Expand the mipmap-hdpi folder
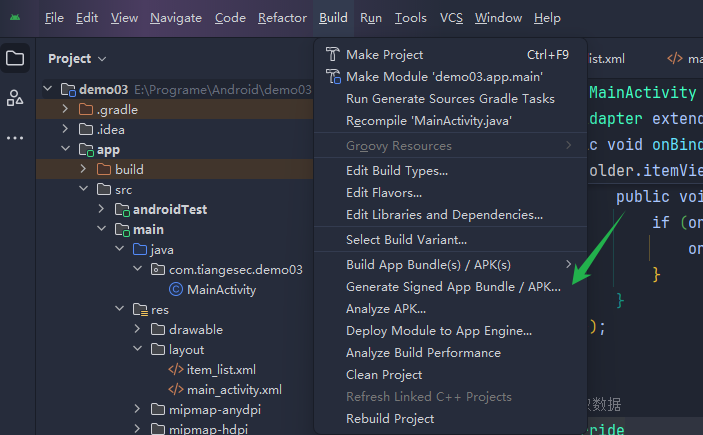This screenshot has width=703, height=435. tap(137, 429)
